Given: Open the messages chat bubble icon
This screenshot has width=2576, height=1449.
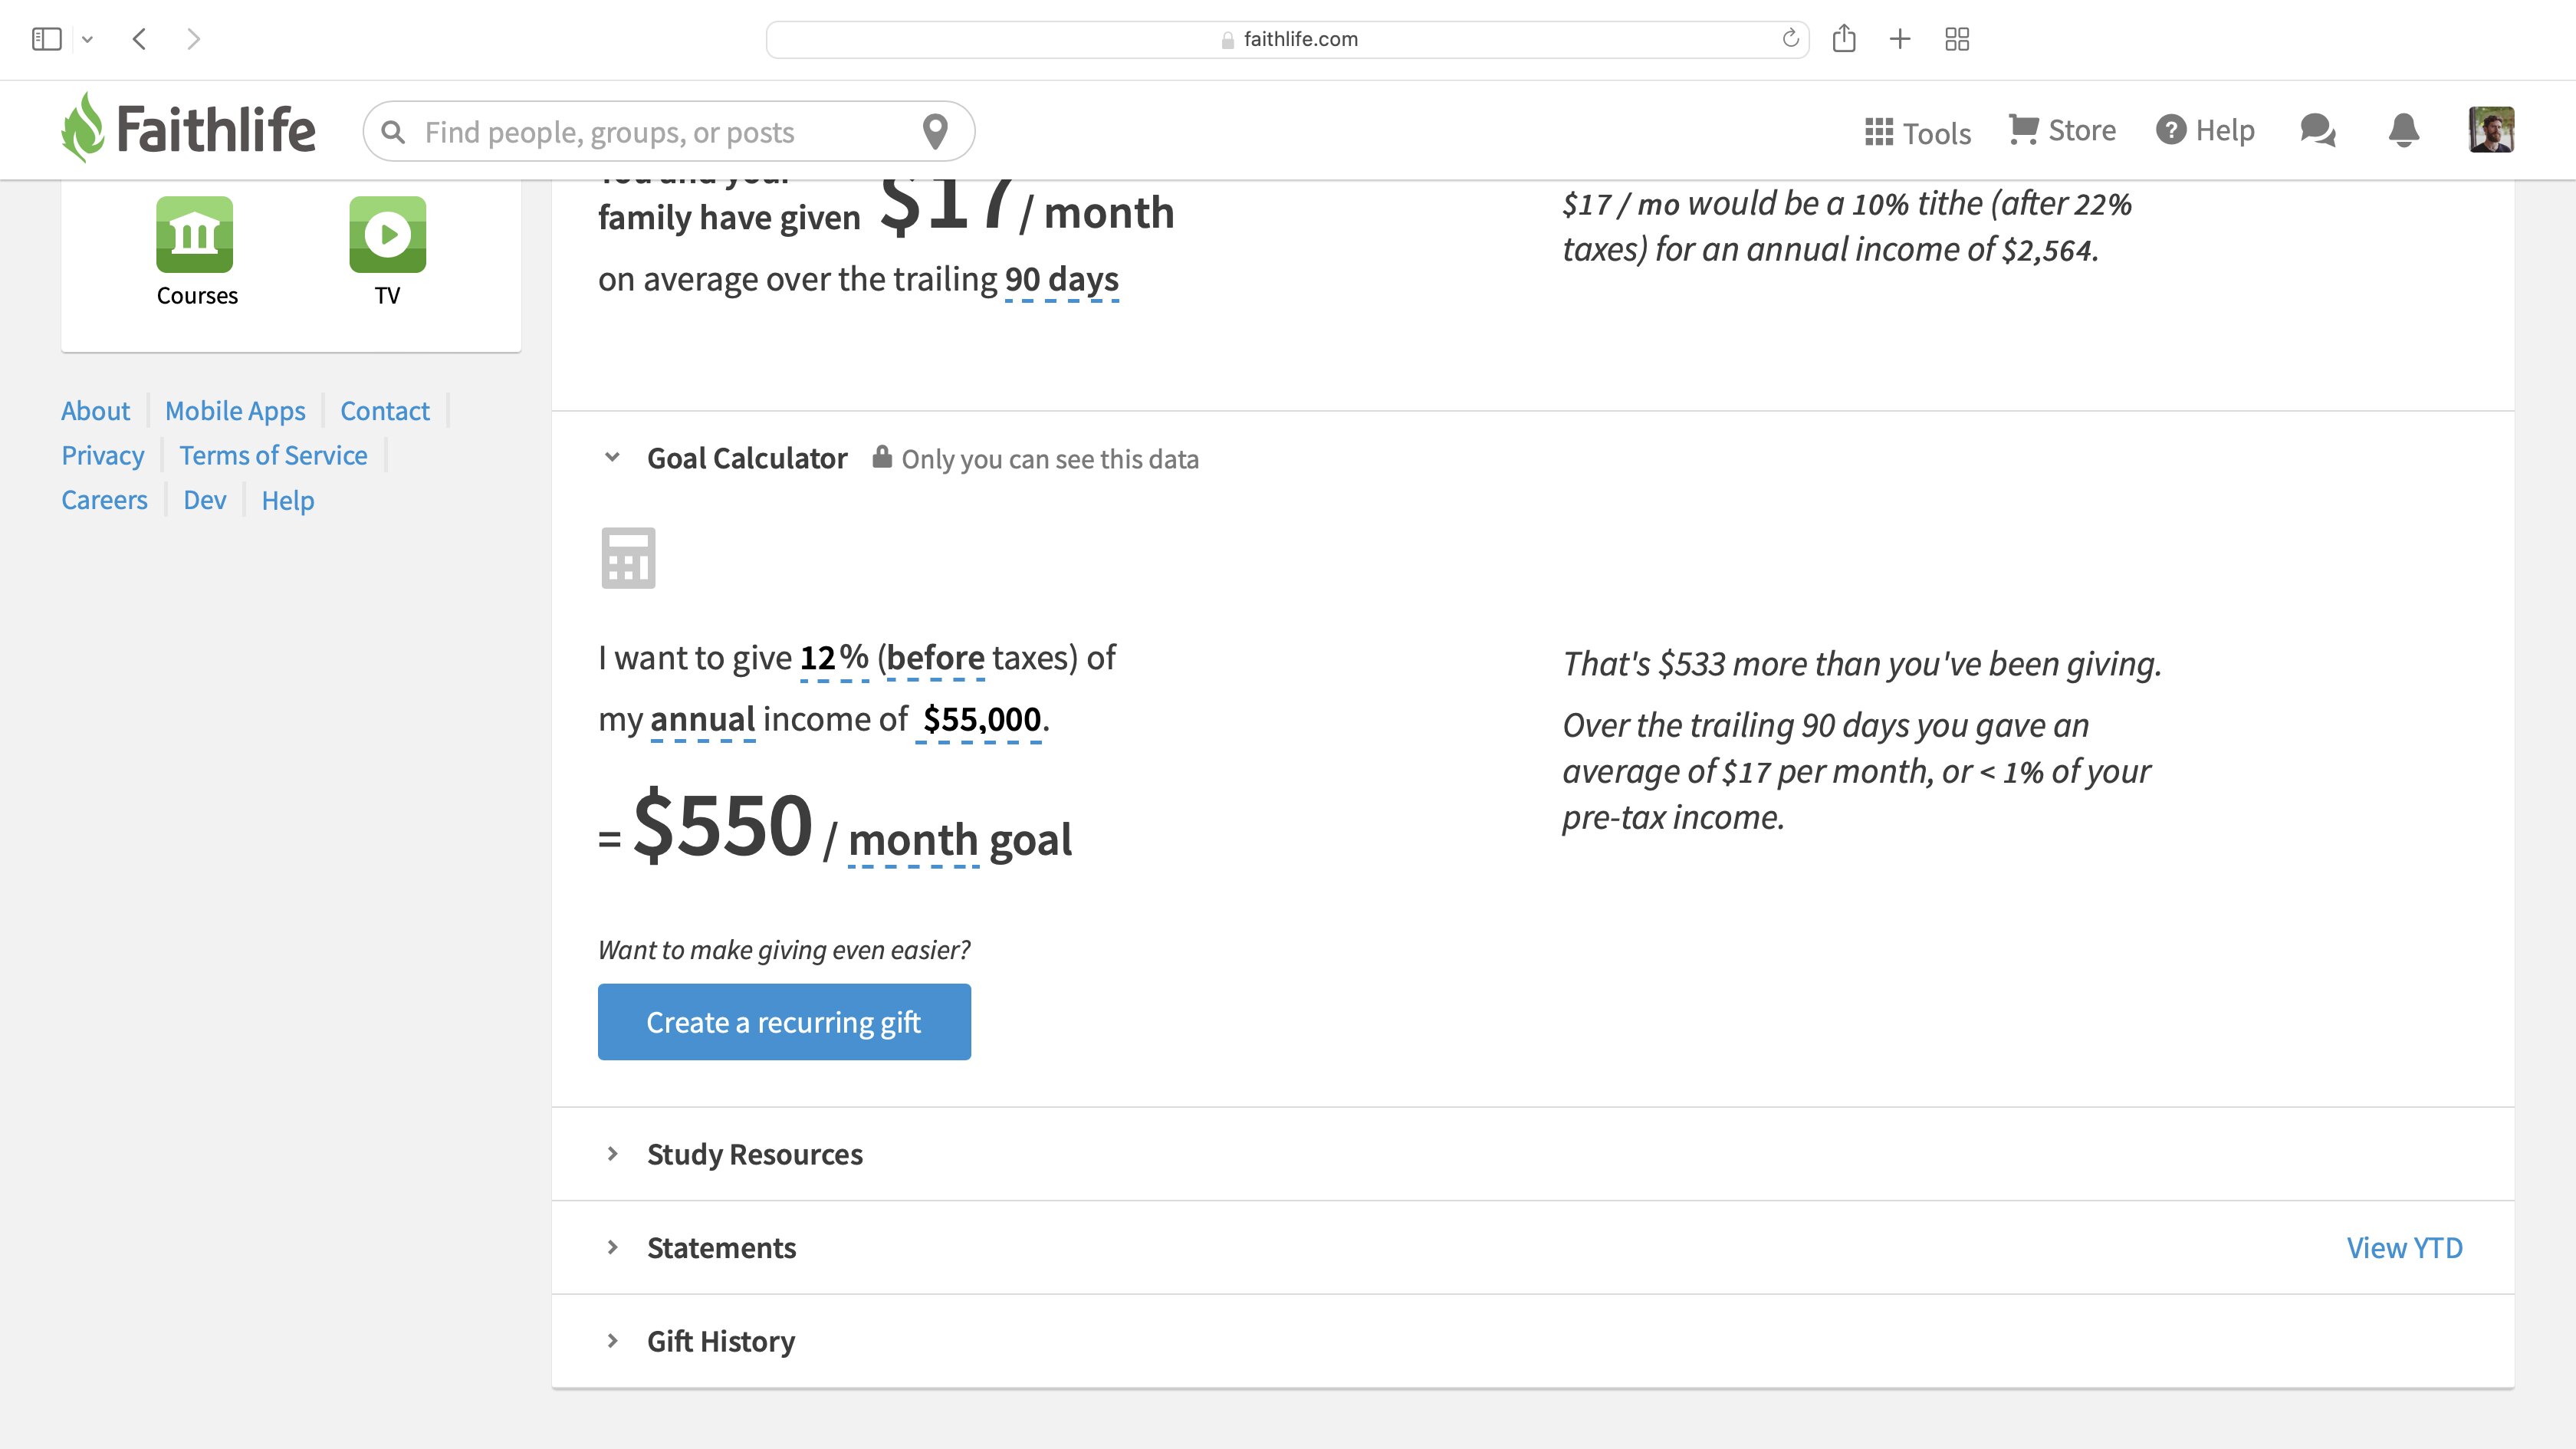Looking at the screenshot, I should (x=2317, y=130).
